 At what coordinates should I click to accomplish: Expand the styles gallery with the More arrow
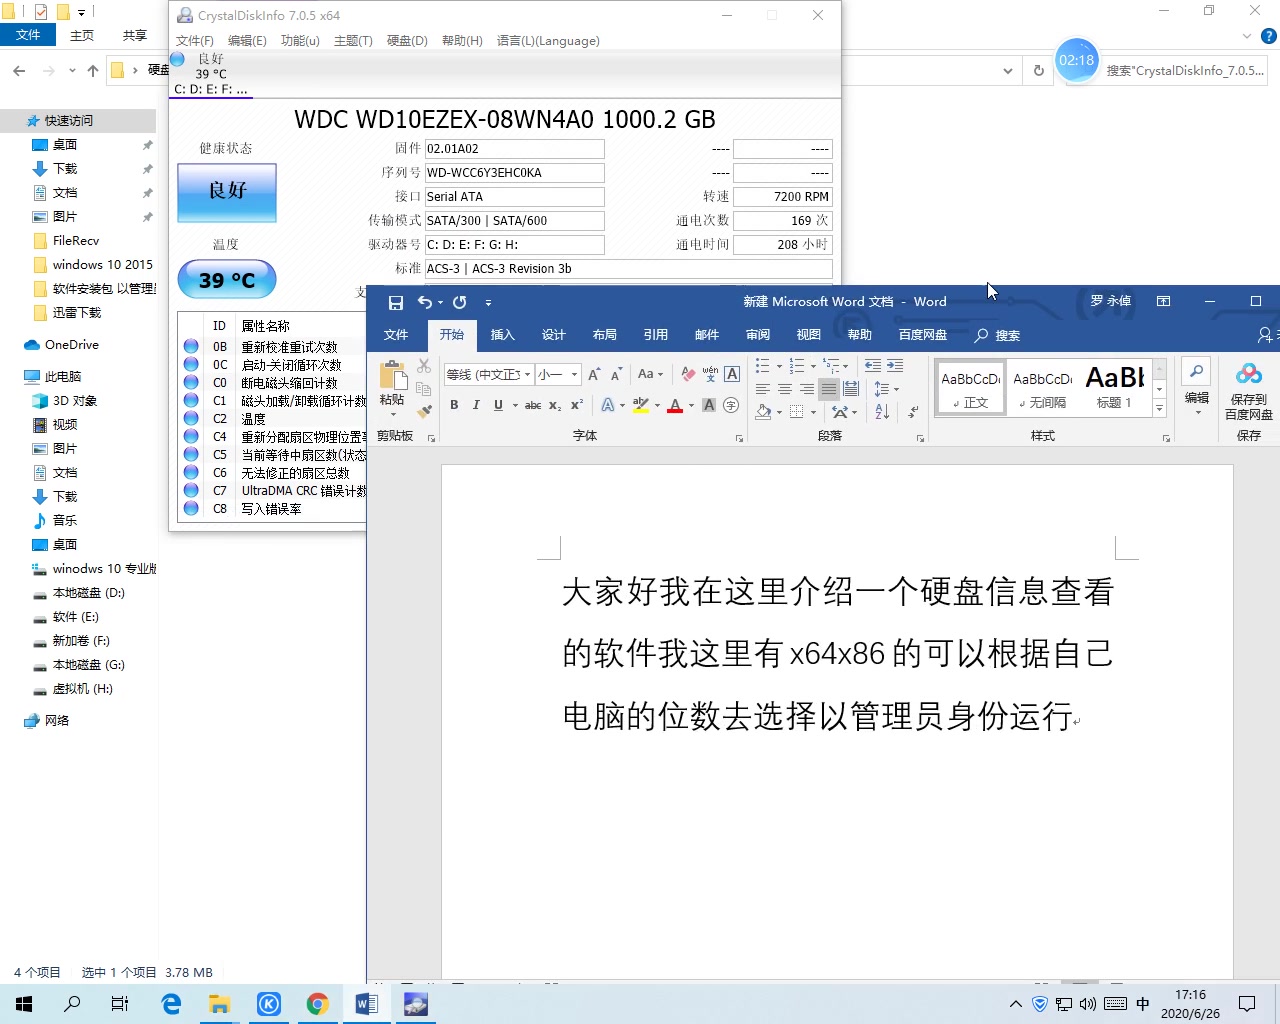[1160, 408]
